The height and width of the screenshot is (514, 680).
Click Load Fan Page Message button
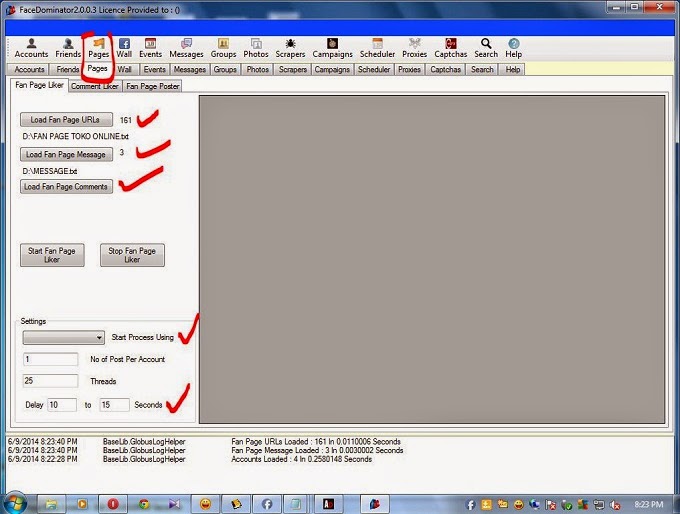(66, 154)
